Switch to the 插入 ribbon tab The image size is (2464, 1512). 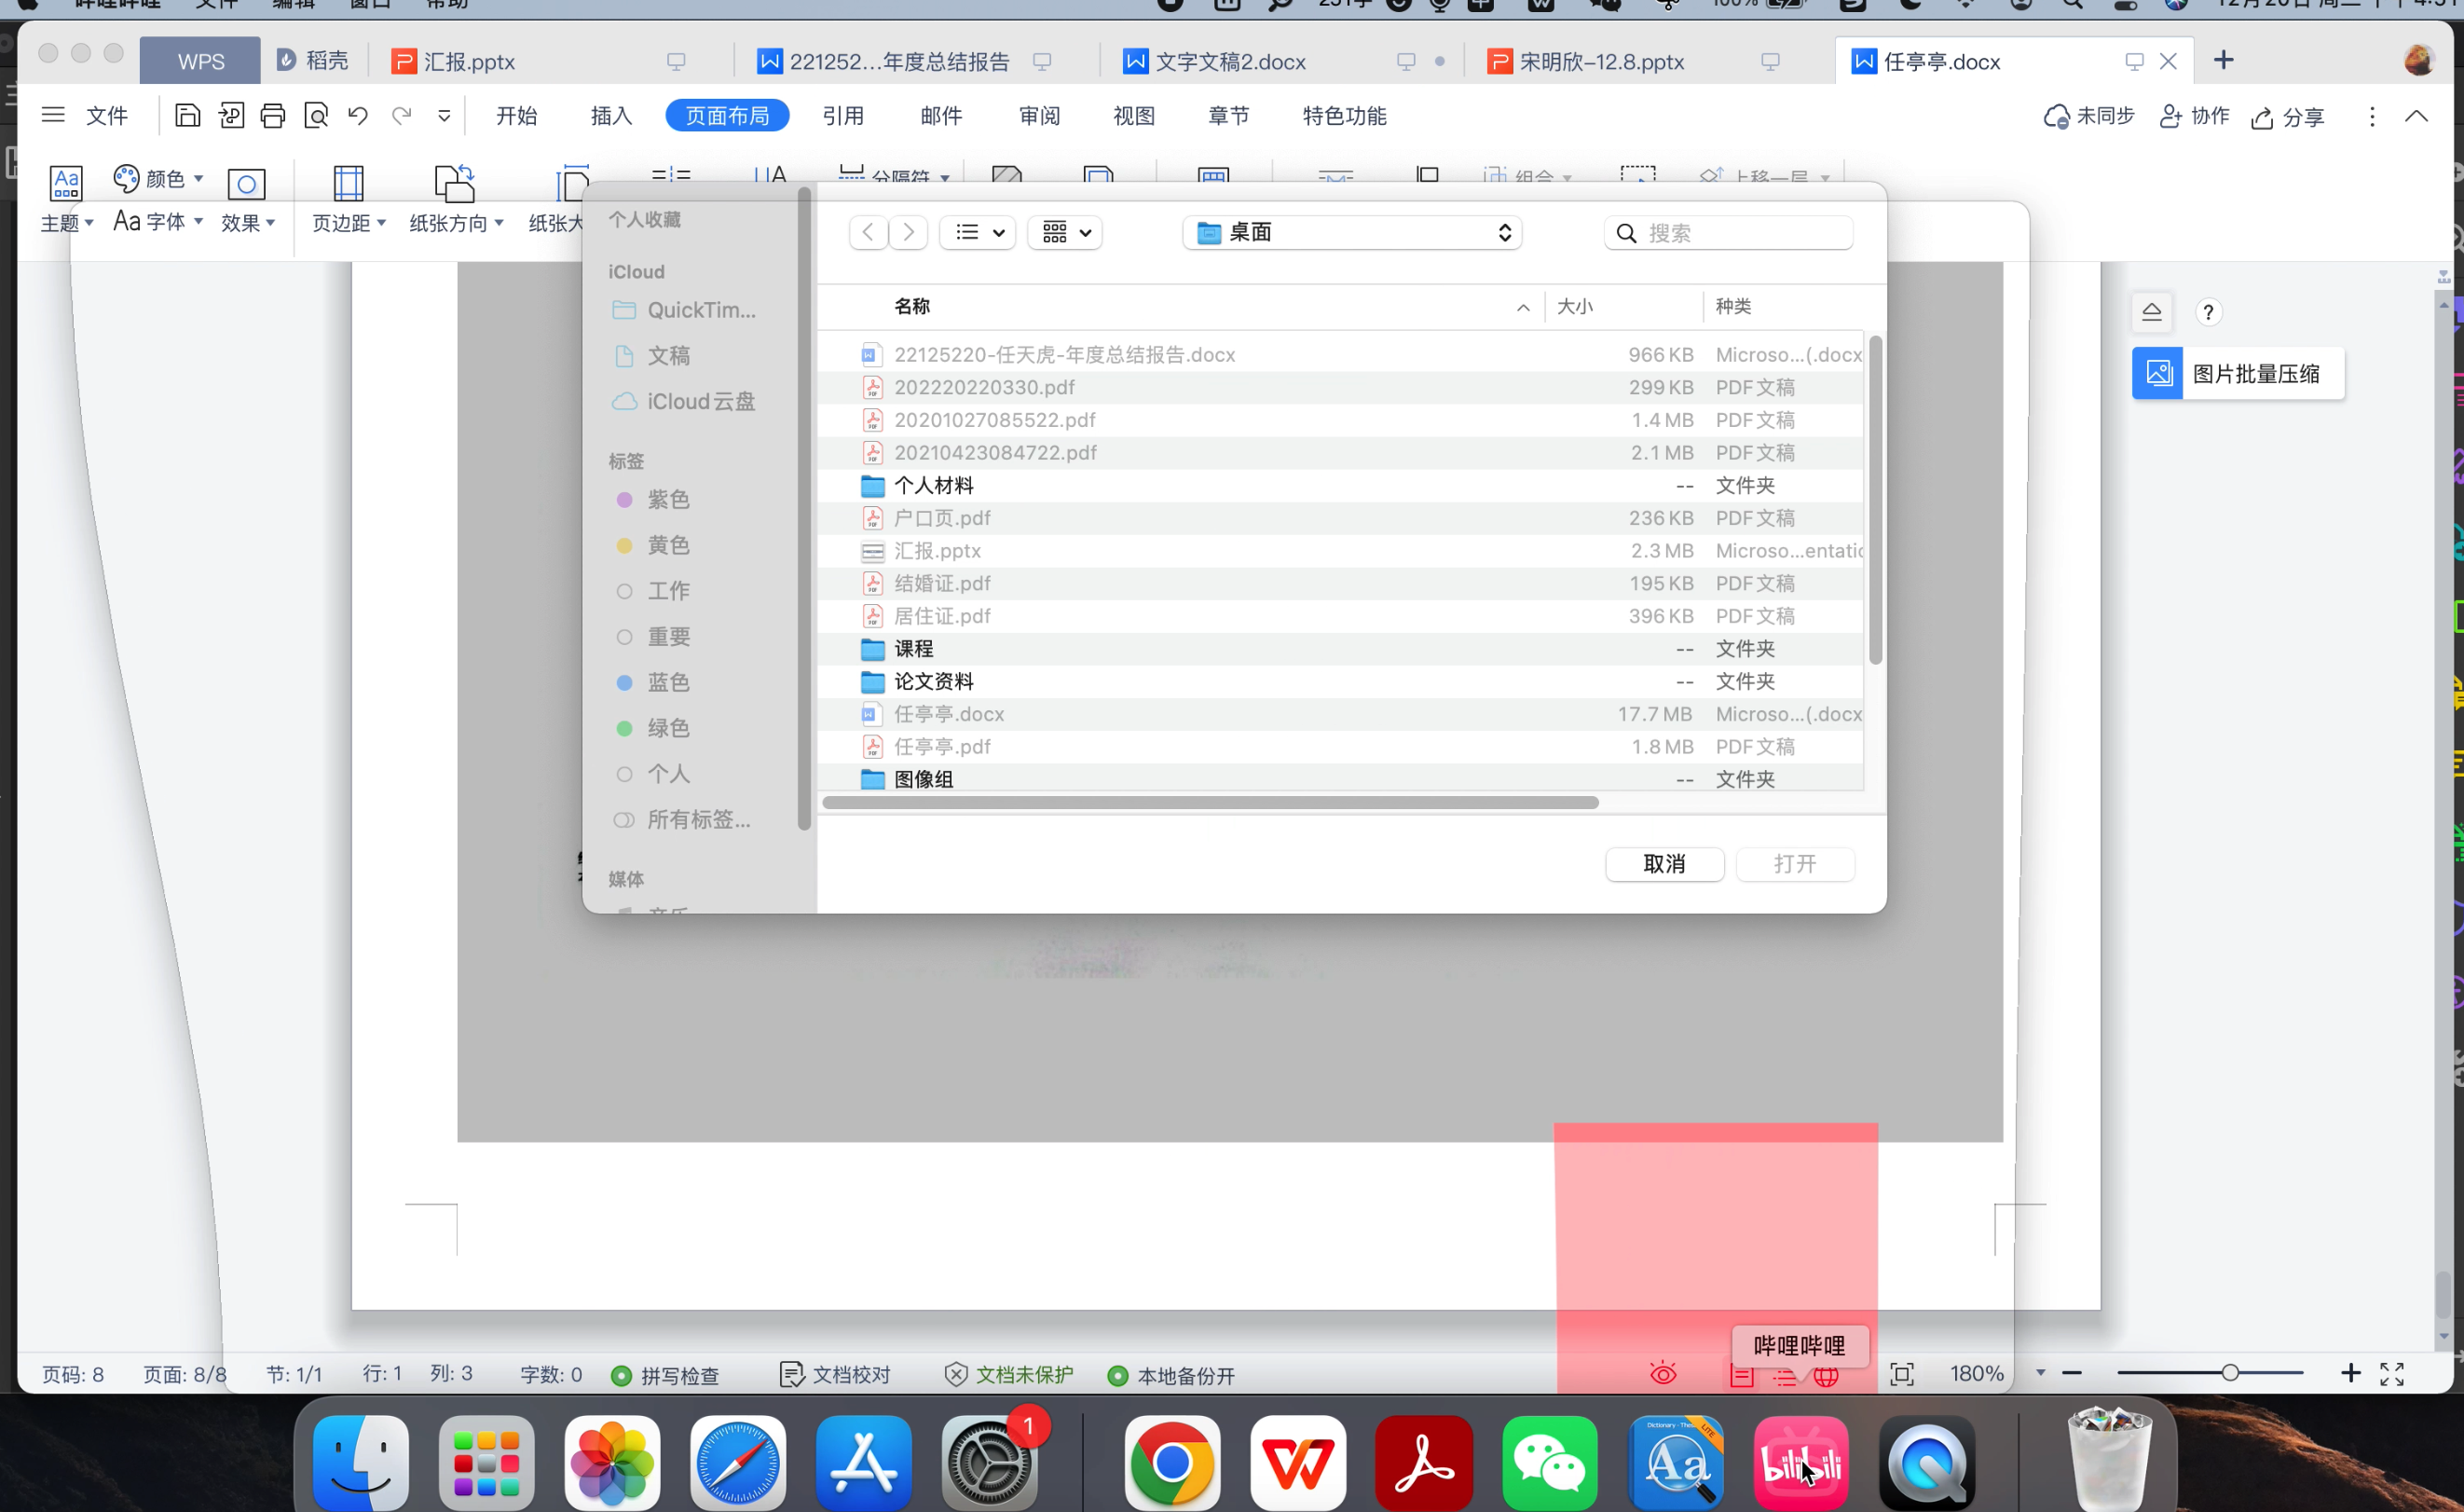pos(611,116)
